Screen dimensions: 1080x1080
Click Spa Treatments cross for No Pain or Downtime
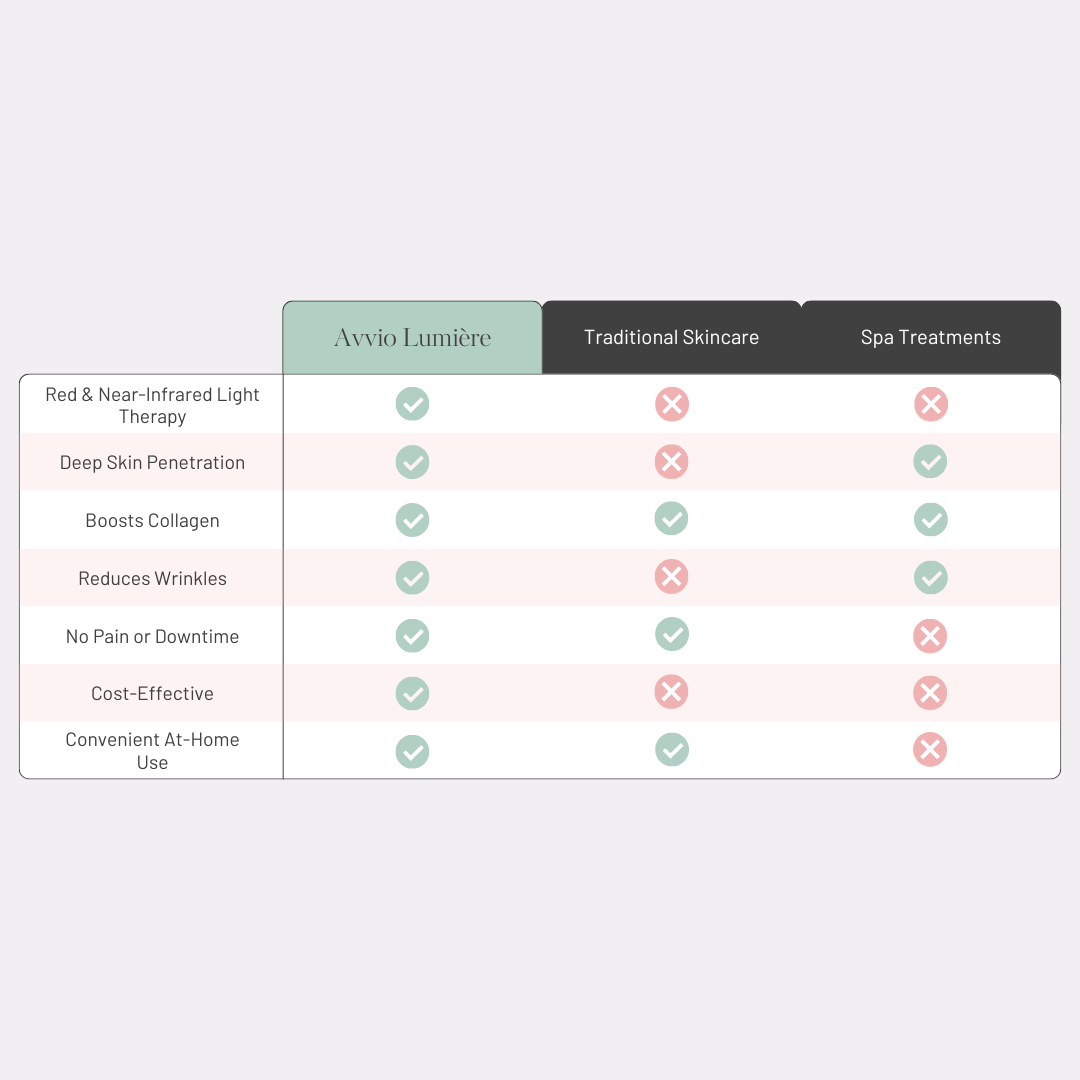point(930,636)
